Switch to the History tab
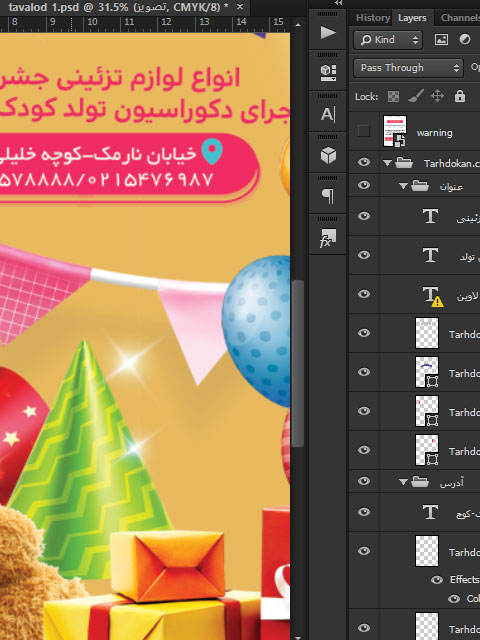This screenshot has height=640, width=480. click(x=373, y=18)
